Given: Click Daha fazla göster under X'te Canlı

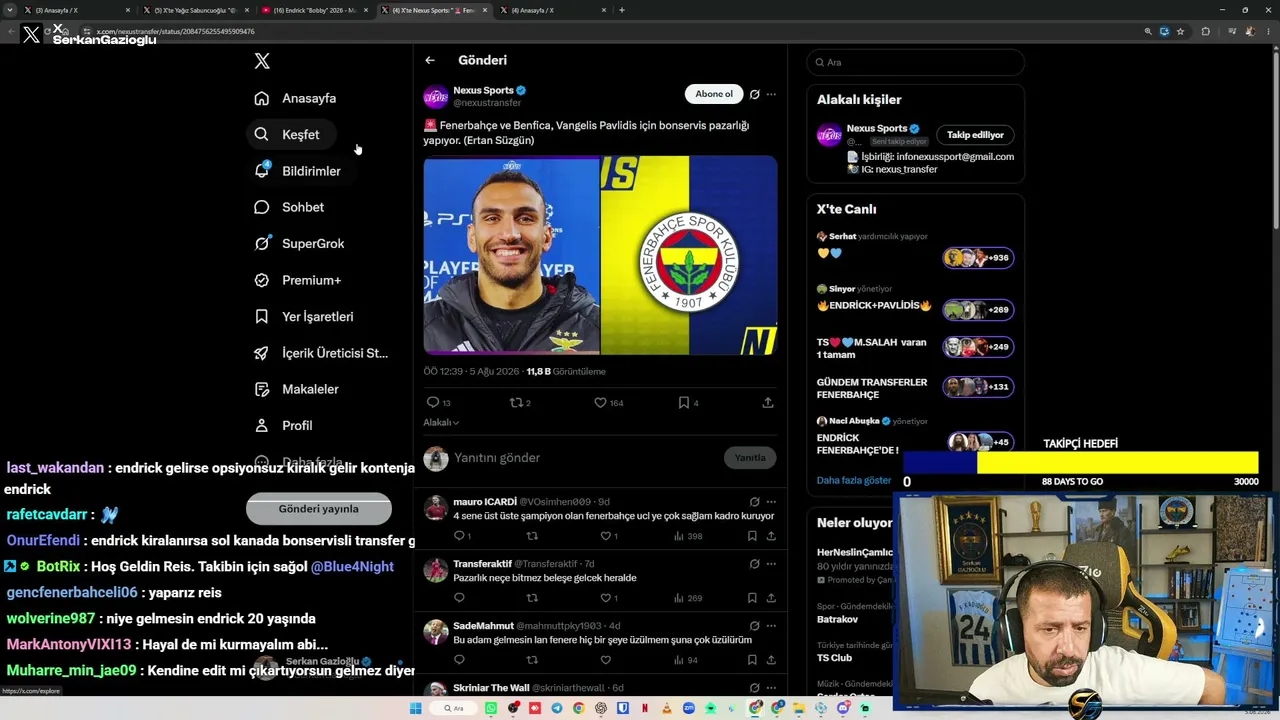Looking at the screenshot, I should pyautogui.click(x=854, y=480).
